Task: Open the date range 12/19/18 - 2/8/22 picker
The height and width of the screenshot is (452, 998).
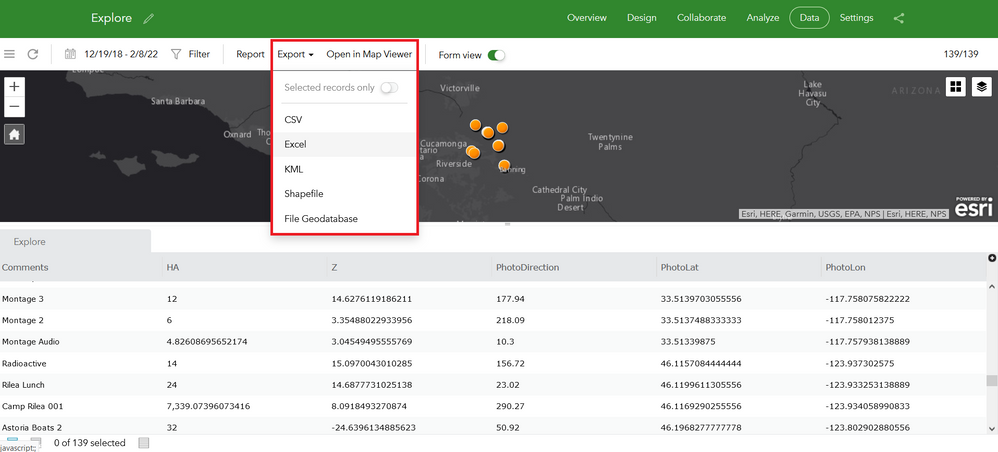Action: click(x=111, y=54)
